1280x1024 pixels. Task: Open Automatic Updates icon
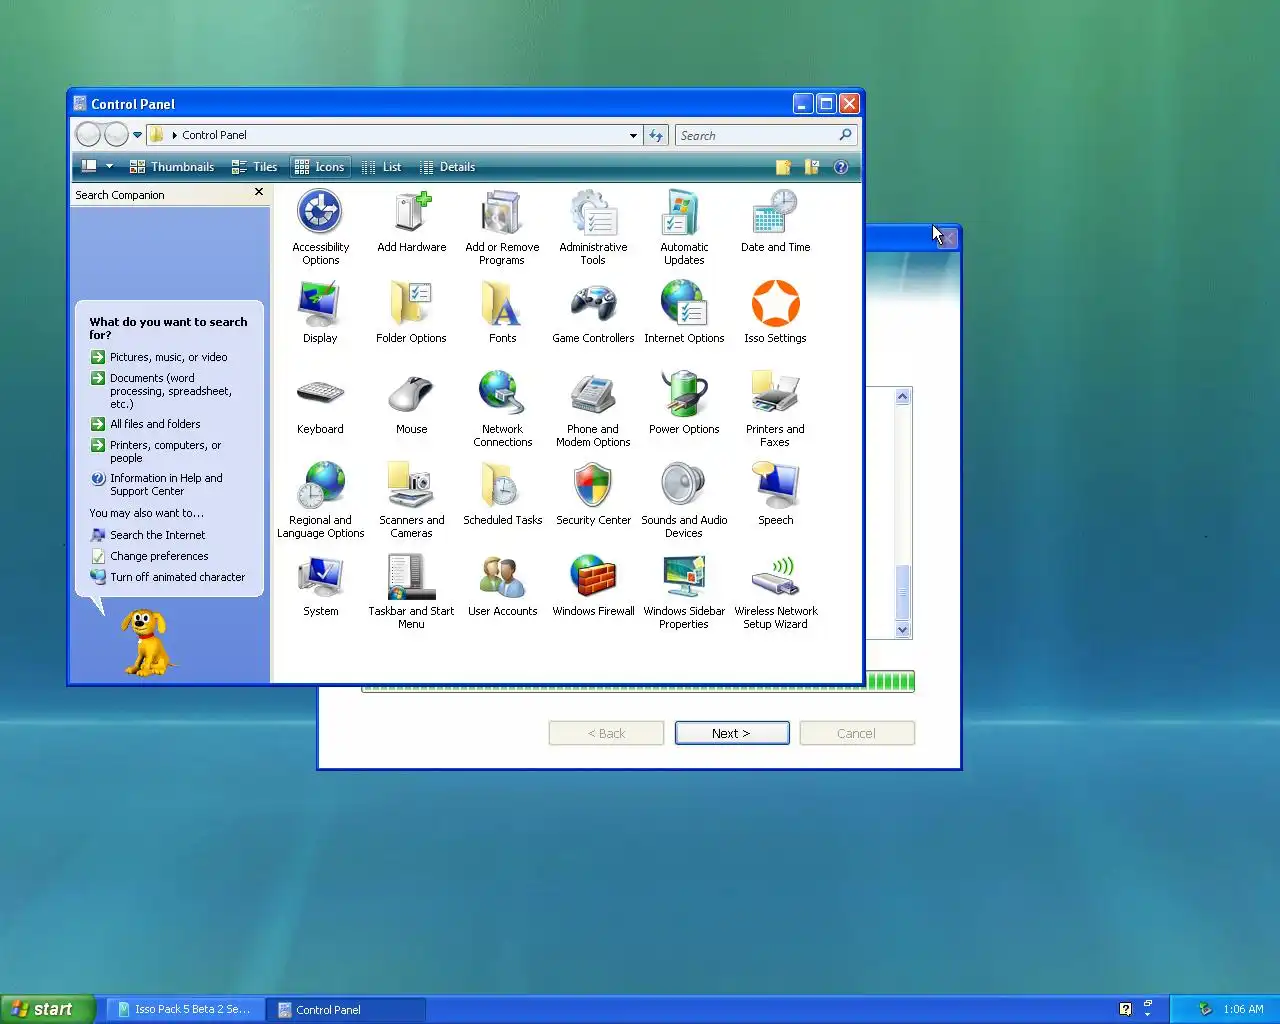pos(684,228)
